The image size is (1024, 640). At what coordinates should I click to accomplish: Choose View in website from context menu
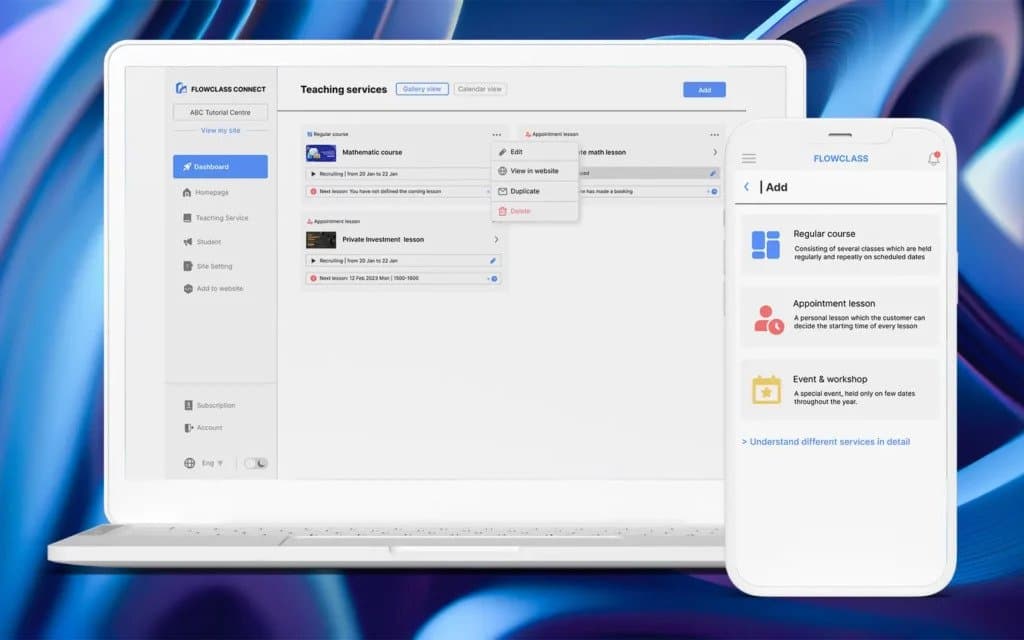tap(534, 171)
